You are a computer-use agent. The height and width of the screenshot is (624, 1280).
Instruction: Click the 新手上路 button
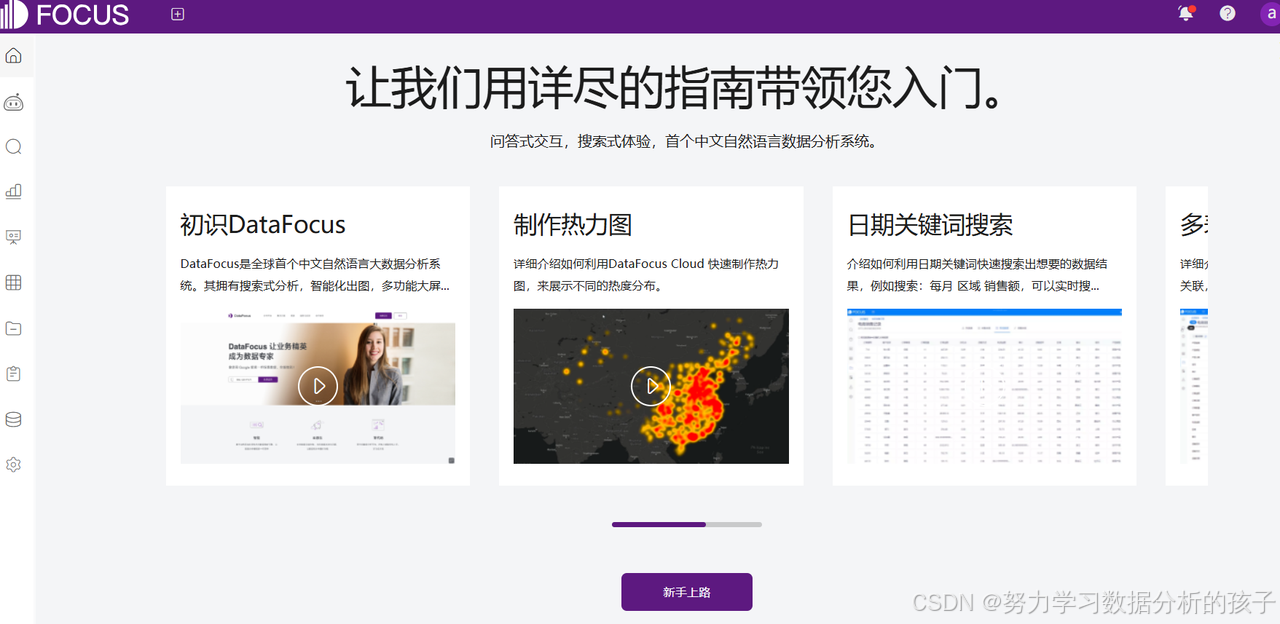click(687, 592)
